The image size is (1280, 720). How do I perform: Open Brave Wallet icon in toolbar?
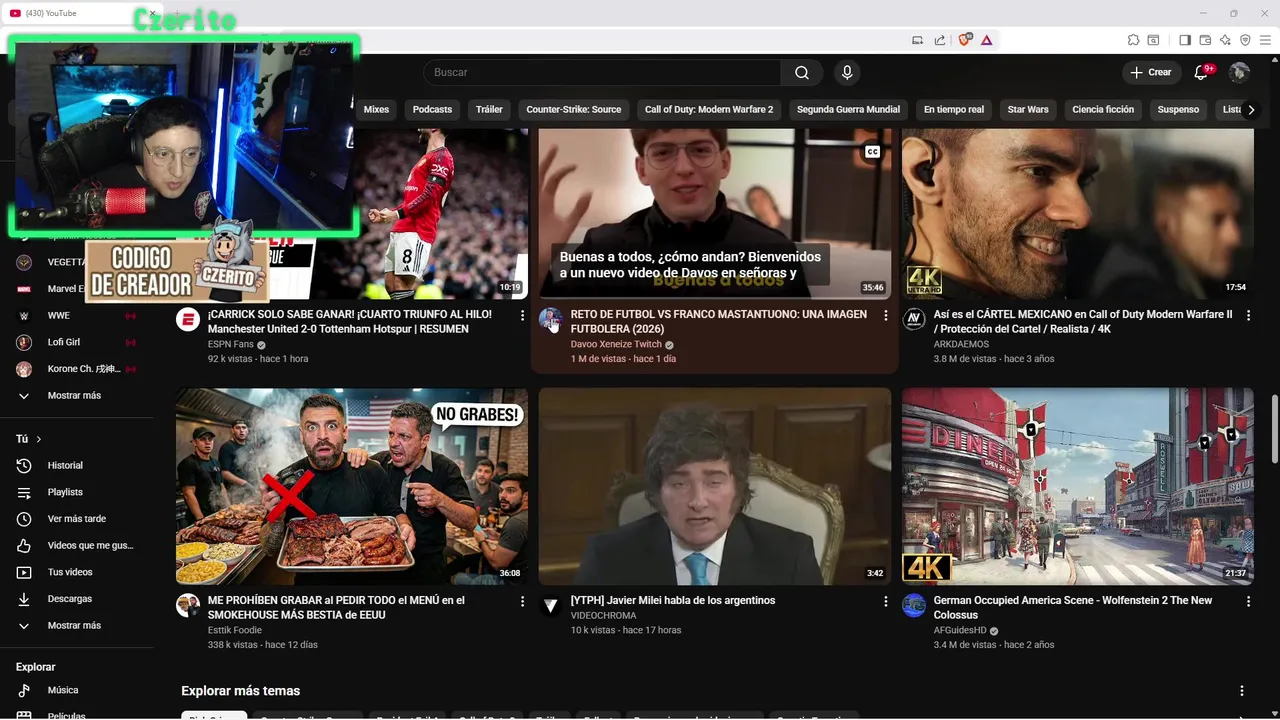[1205, 40]
